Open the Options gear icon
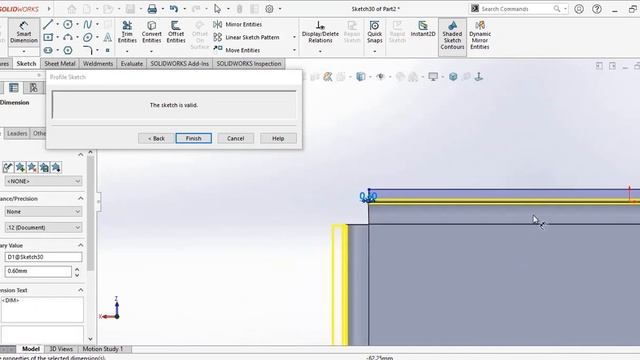This screenshot has width=640, height=360. [269, 9]
